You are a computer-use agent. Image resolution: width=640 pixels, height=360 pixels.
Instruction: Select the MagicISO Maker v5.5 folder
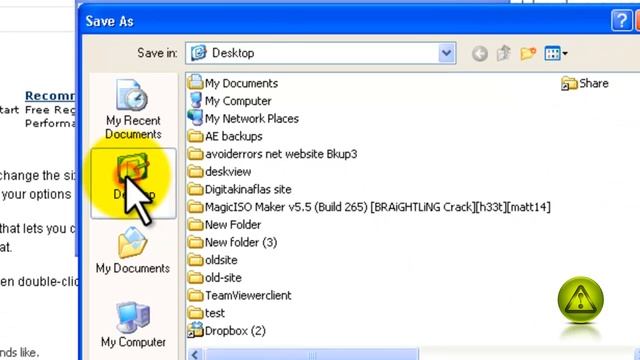(369, 207)
